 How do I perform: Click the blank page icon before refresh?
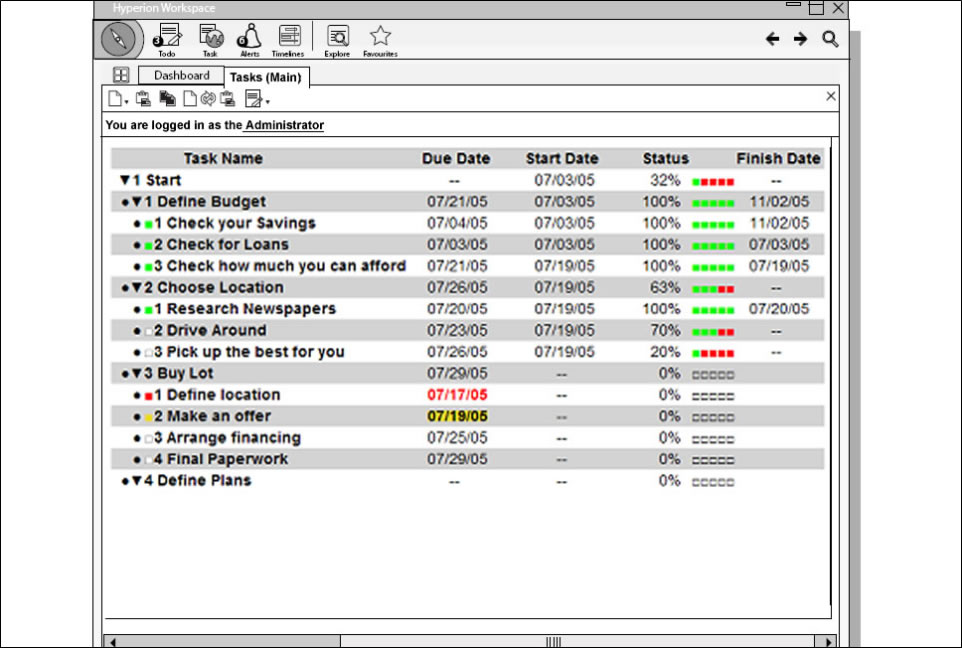[190, 98]
